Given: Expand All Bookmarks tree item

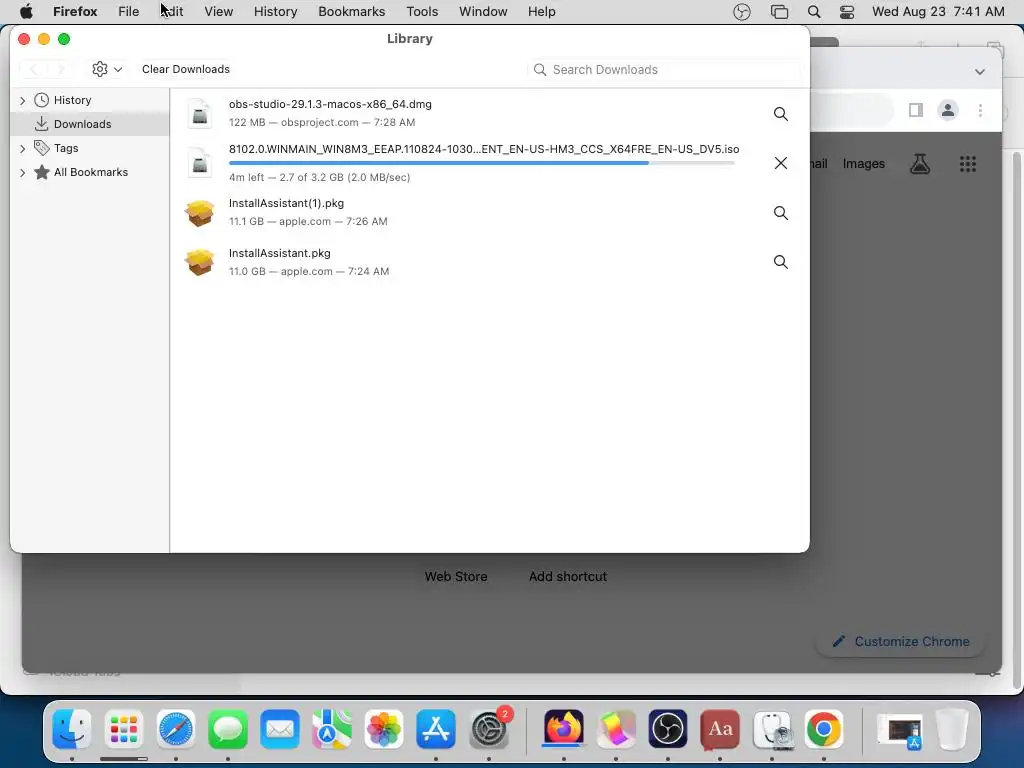Looking at the screenshot, I should 23,172.
